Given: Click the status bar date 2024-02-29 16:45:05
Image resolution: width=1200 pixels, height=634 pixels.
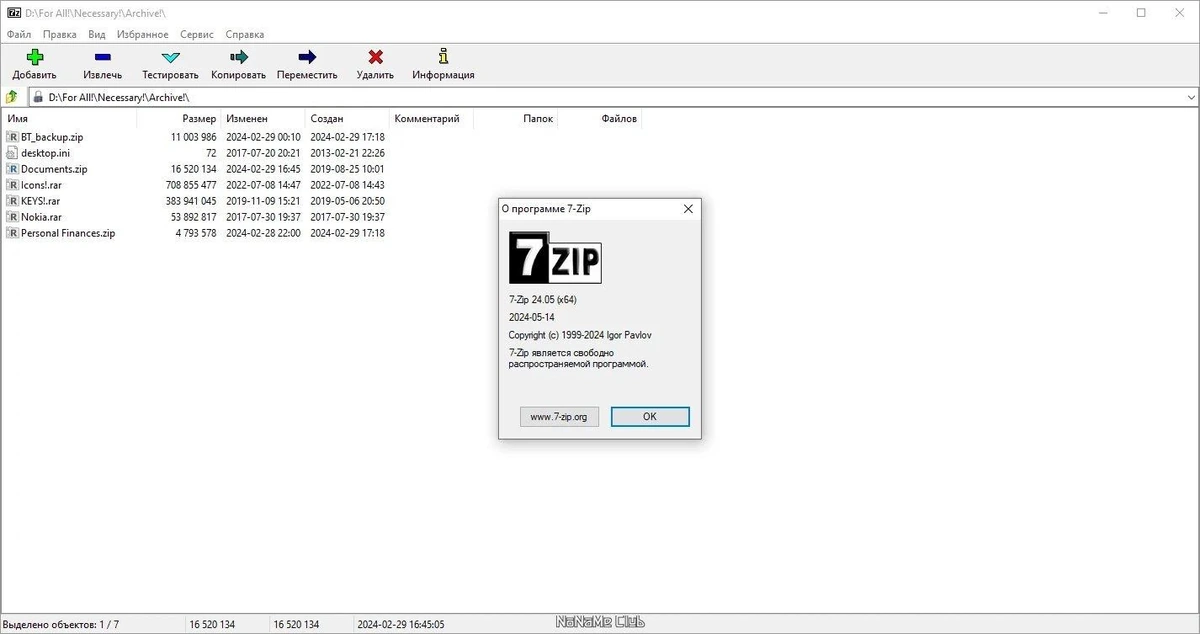Looking at the screenshot, I should (x=401, y=624).
